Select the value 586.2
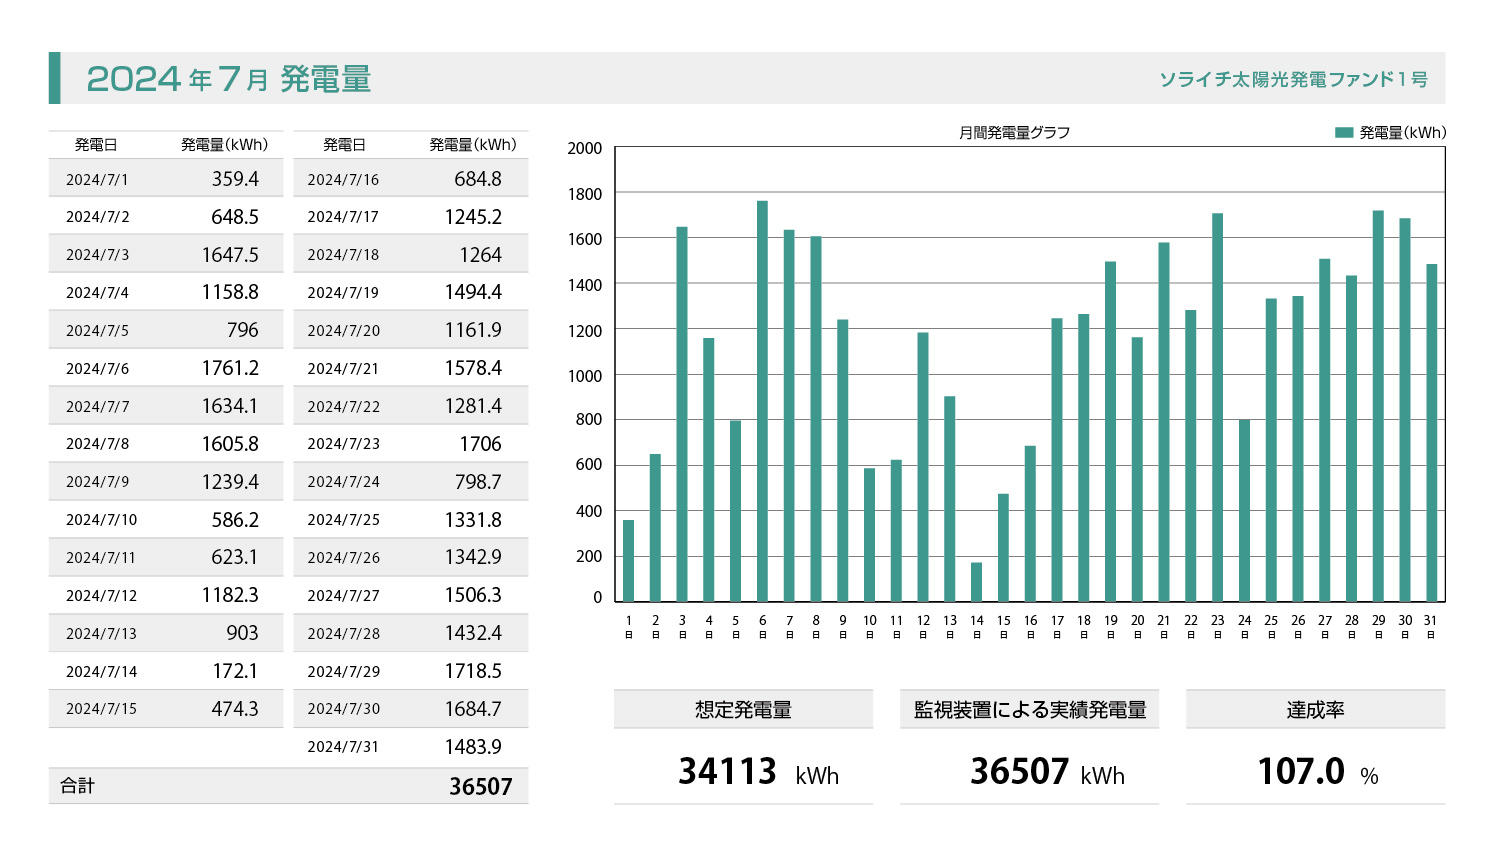1500x866 pixels. pos(235,520)
